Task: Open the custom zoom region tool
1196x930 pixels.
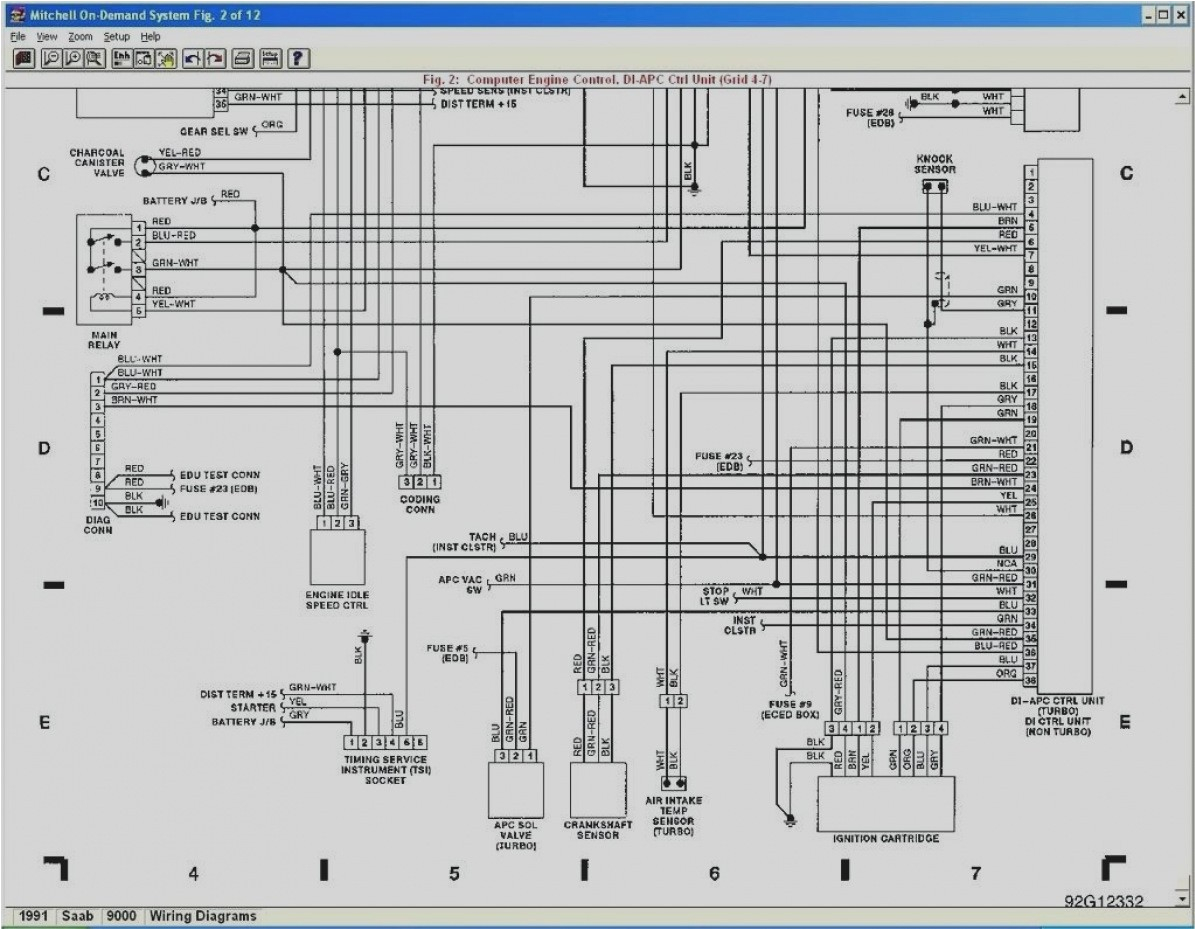Action: [93, 57]
